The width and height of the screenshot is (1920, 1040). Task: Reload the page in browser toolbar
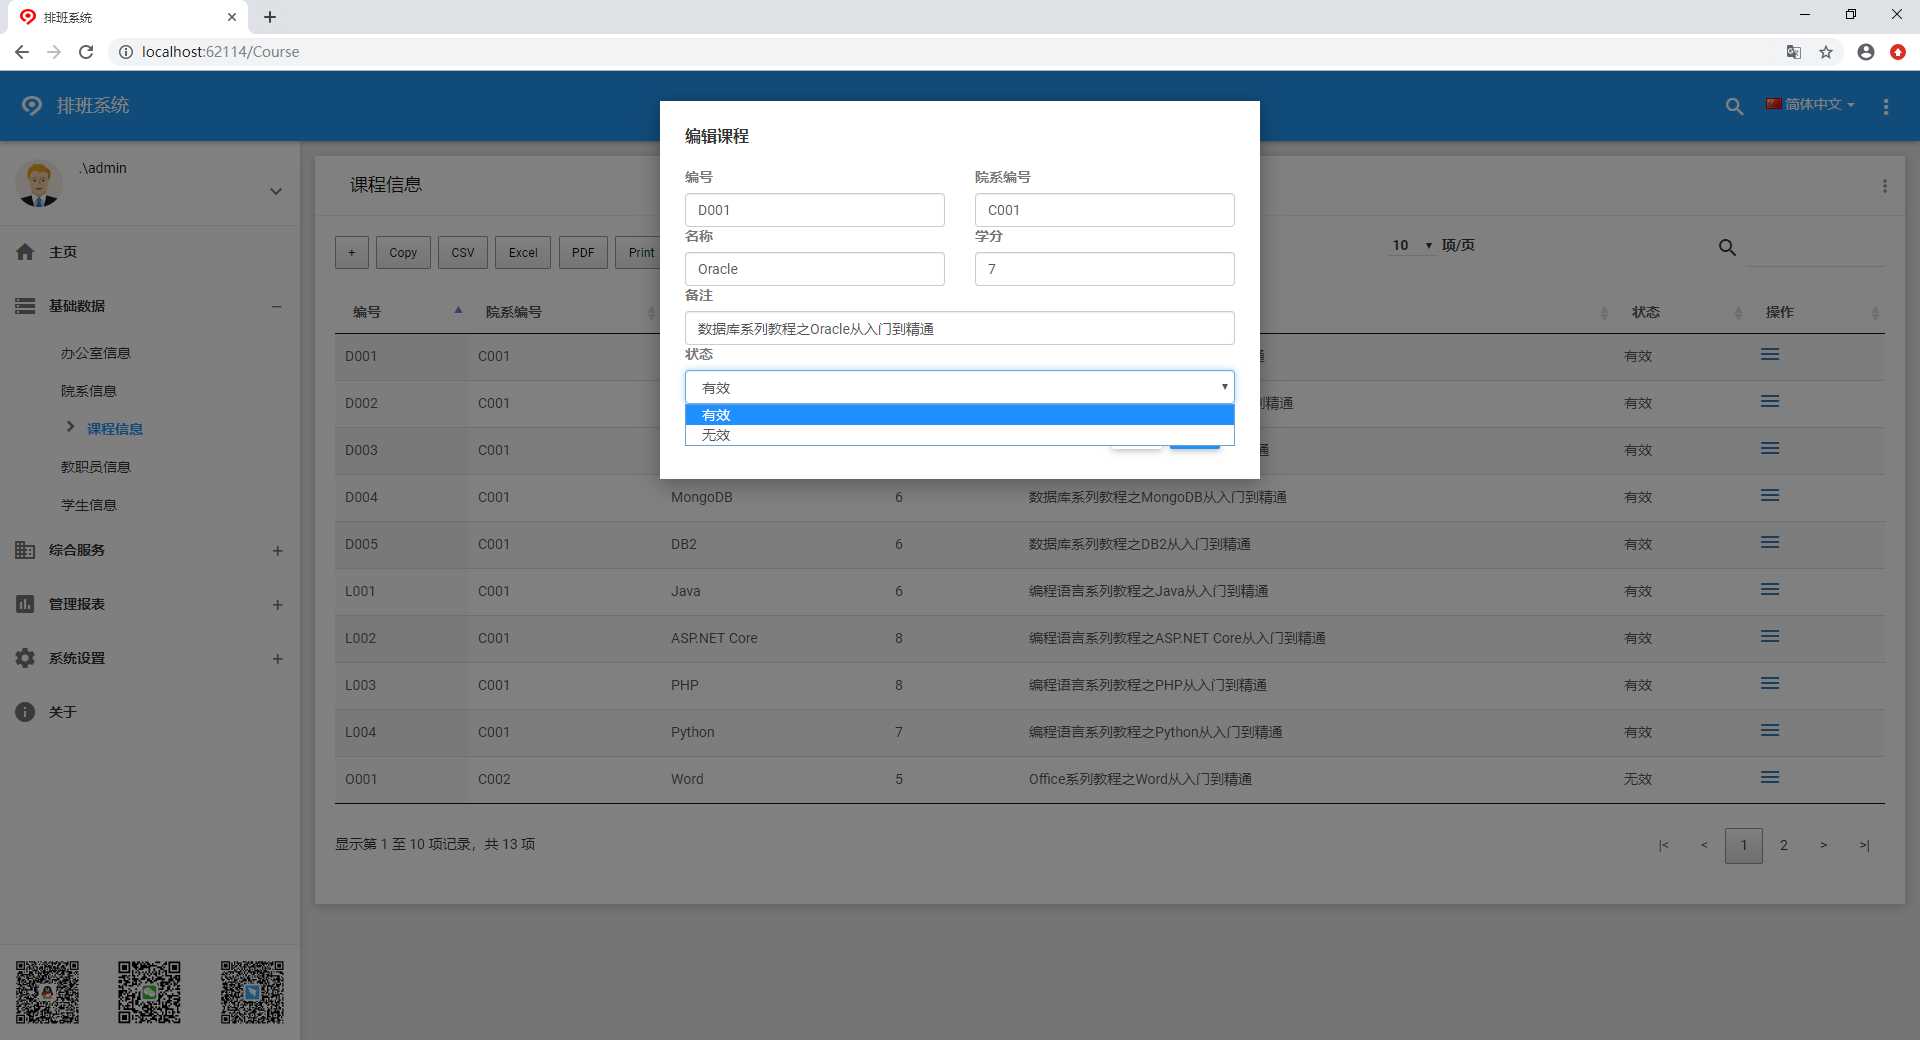tap(86, 52)
